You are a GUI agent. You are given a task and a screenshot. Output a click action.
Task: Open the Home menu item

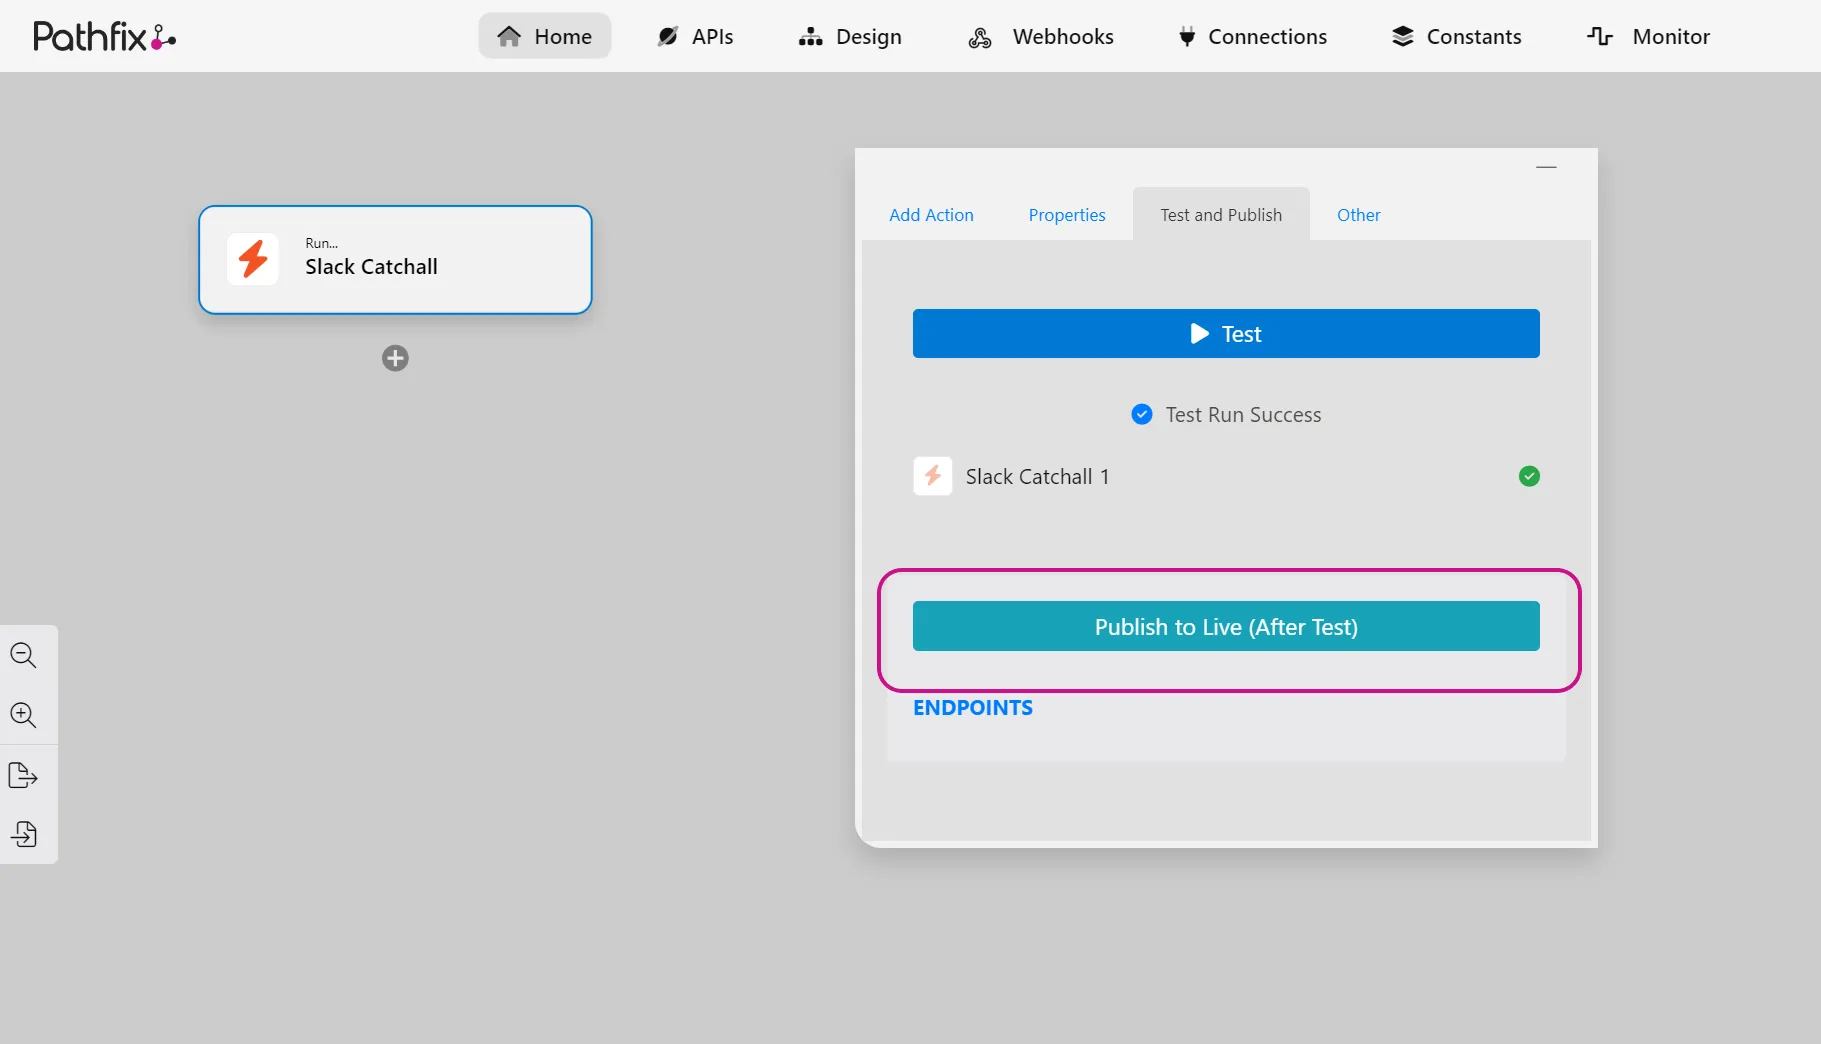pyautogui.click(x=545, y=36)
